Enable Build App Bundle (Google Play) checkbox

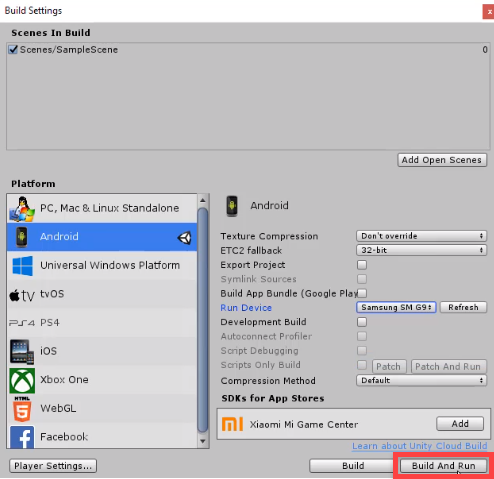pos(362,293)
